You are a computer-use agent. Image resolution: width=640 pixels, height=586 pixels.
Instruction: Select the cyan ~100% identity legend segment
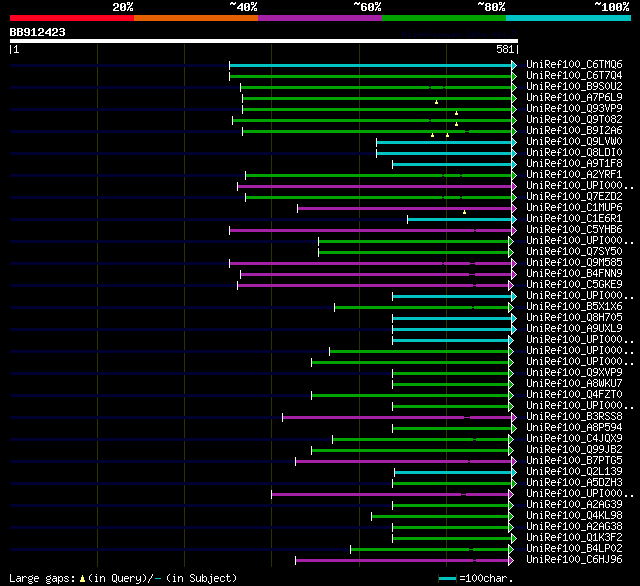click(x=569, y=18)
